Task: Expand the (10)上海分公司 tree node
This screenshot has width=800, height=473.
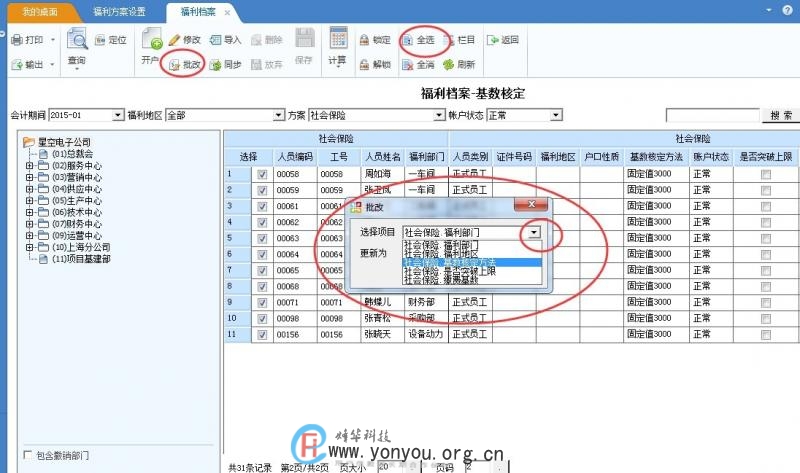Action: [x=29, y=247]
